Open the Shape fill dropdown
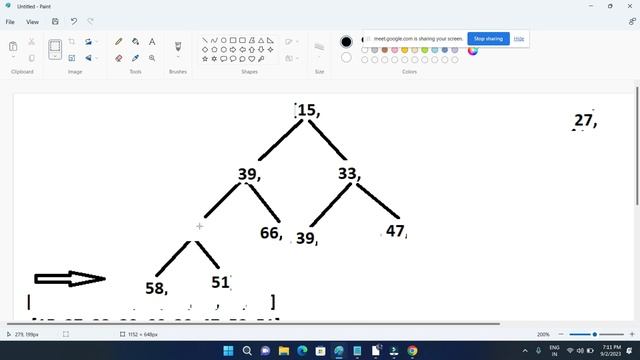The height and width of the screenshot is (360, 640). [291, 59]
